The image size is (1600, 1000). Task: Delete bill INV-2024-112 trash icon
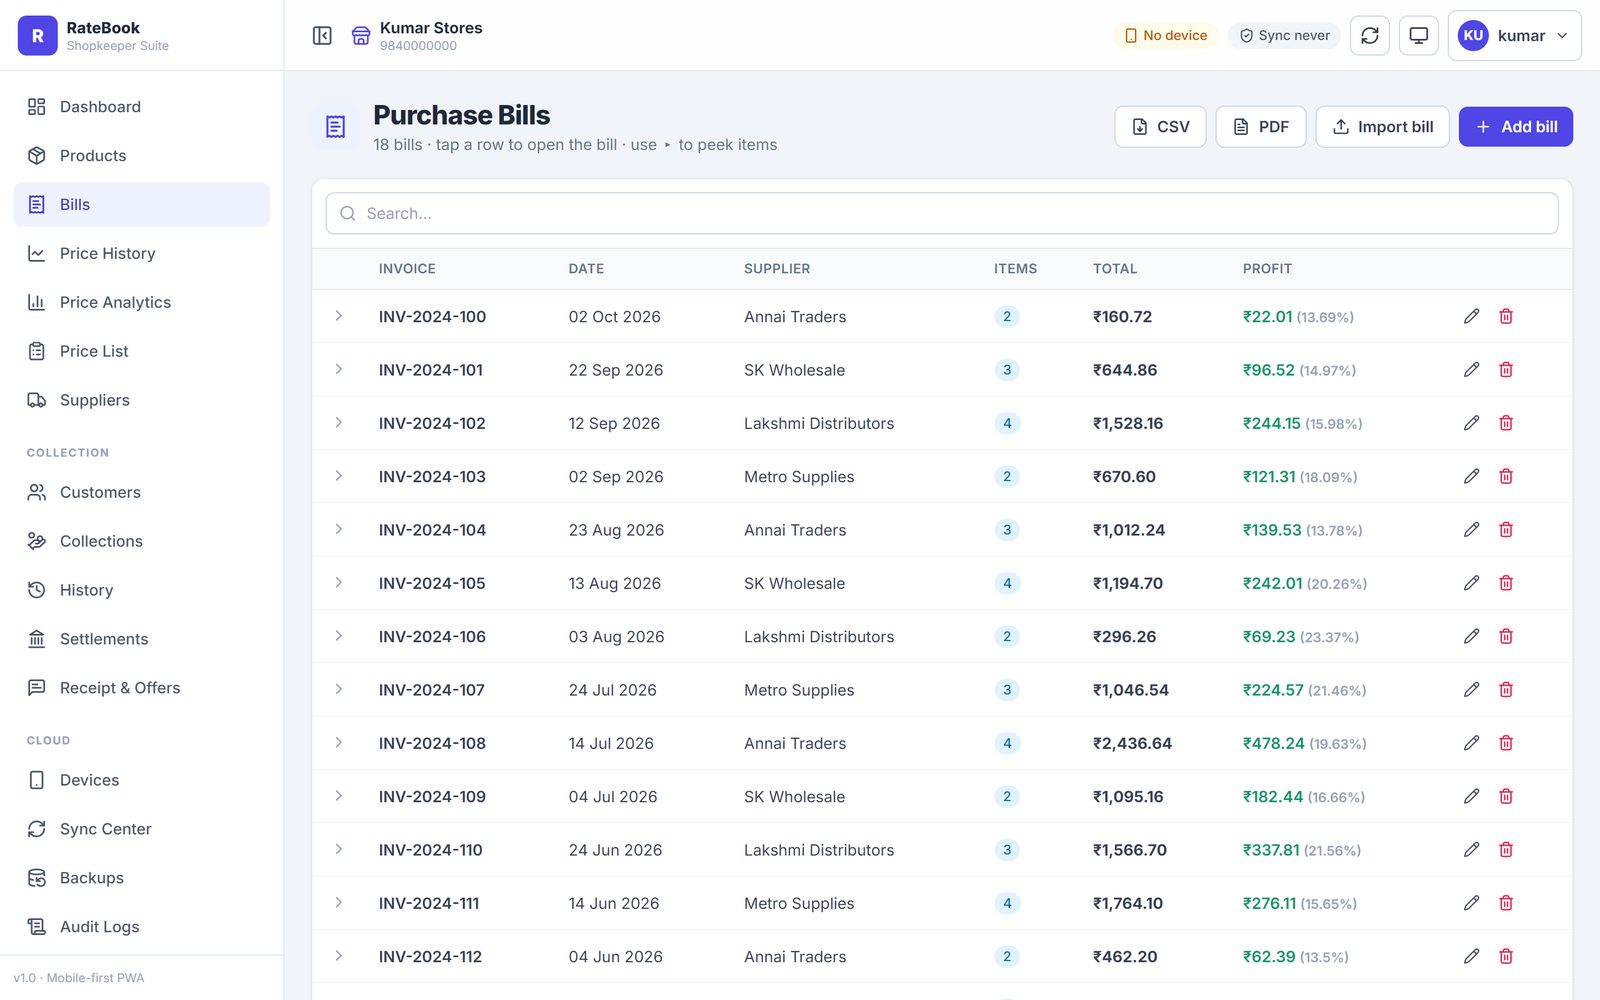pos(1506,956)
